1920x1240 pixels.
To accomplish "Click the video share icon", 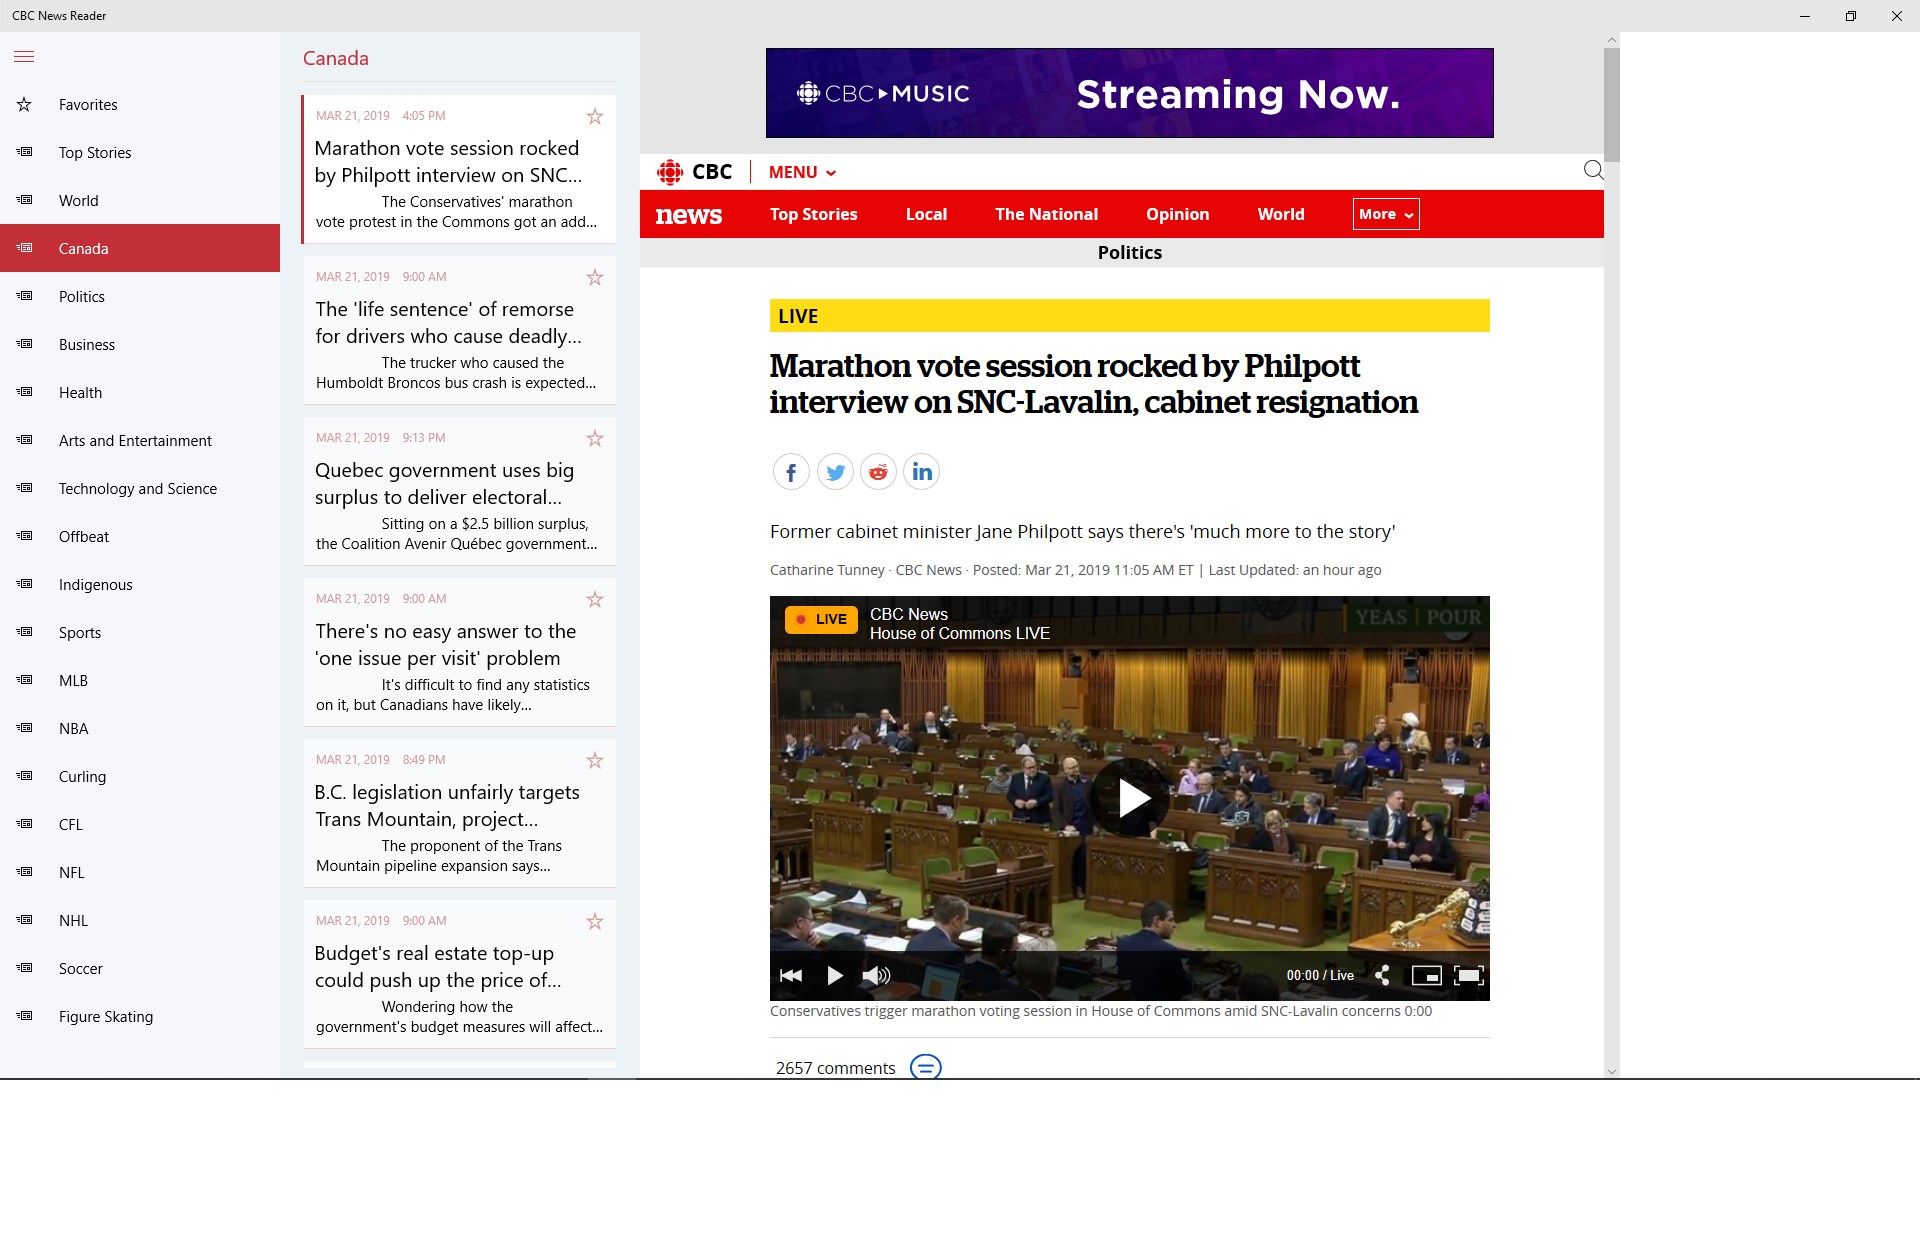I will (1382, 975).
